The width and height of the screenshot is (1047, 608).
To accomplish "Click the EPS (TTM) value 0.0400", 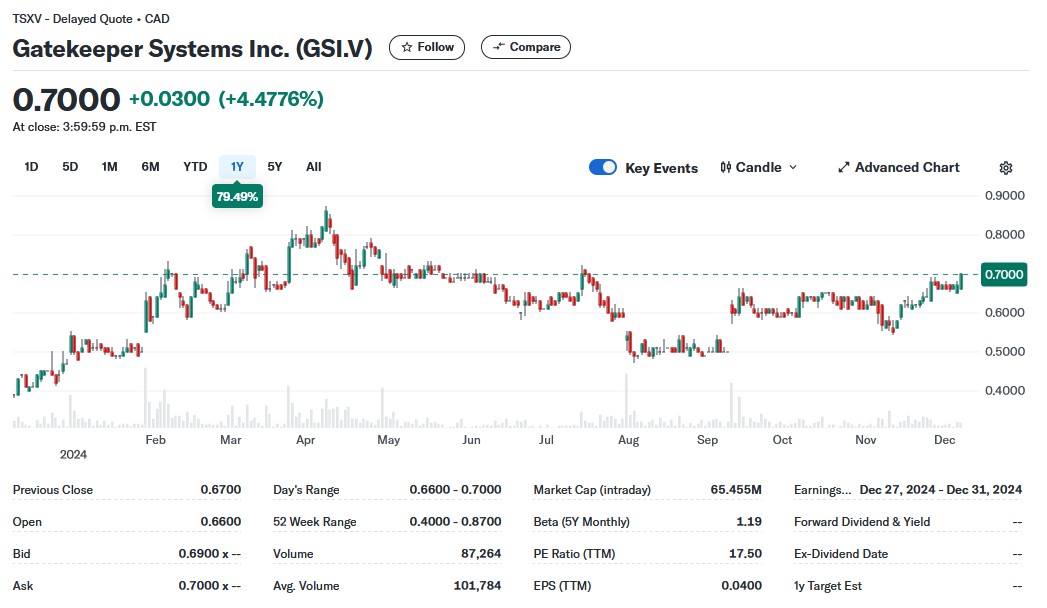I will click(741, 586).
